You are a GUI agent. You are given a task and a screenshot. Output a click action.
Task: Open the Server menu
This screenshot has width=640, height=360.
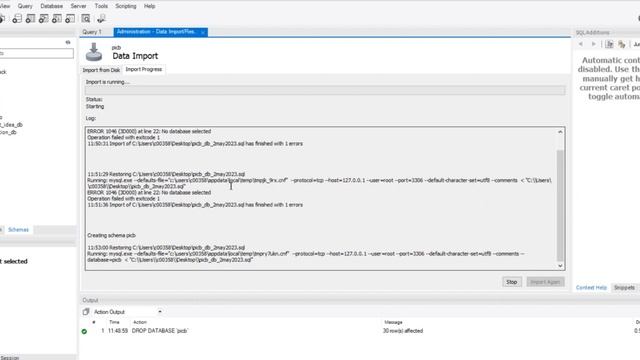click(x=78, y=6)
